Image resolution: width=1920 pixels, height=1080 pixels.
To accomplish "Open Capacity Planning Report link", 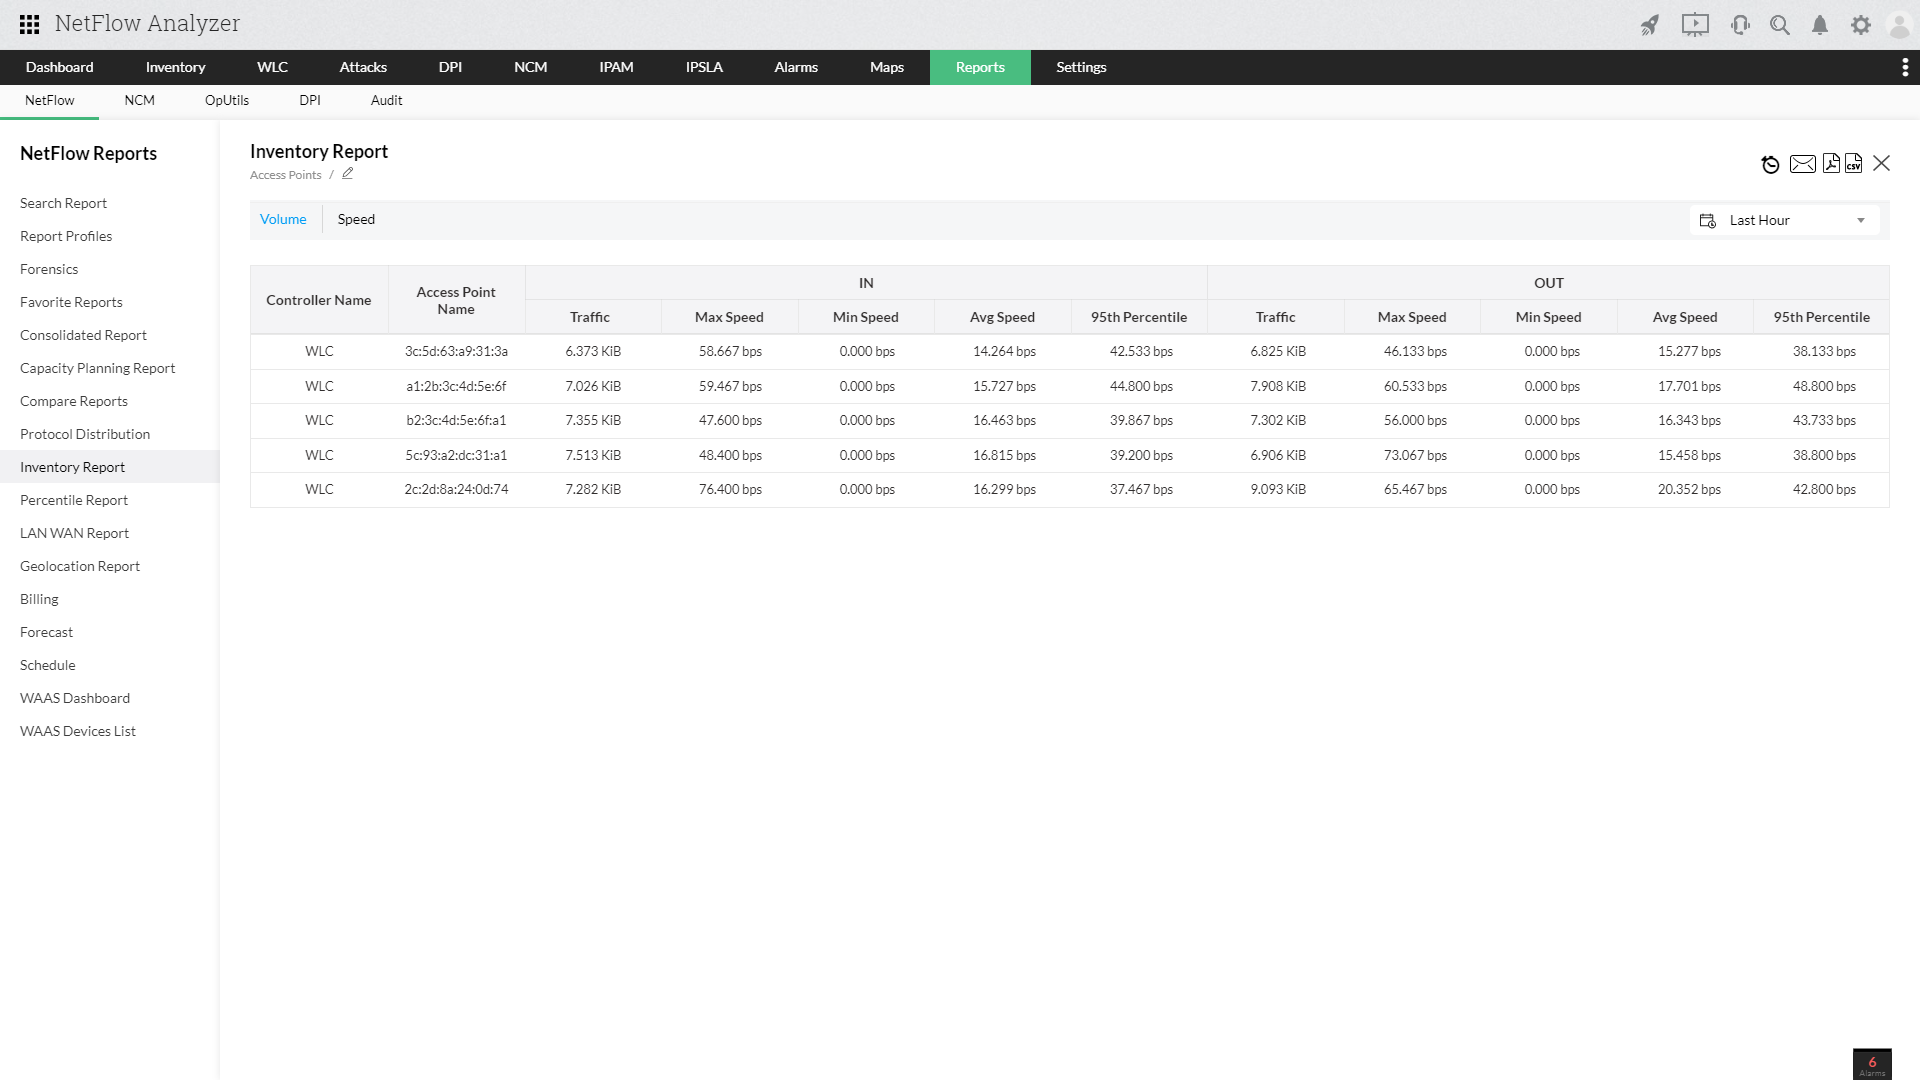I will click(x=97, y=368).
